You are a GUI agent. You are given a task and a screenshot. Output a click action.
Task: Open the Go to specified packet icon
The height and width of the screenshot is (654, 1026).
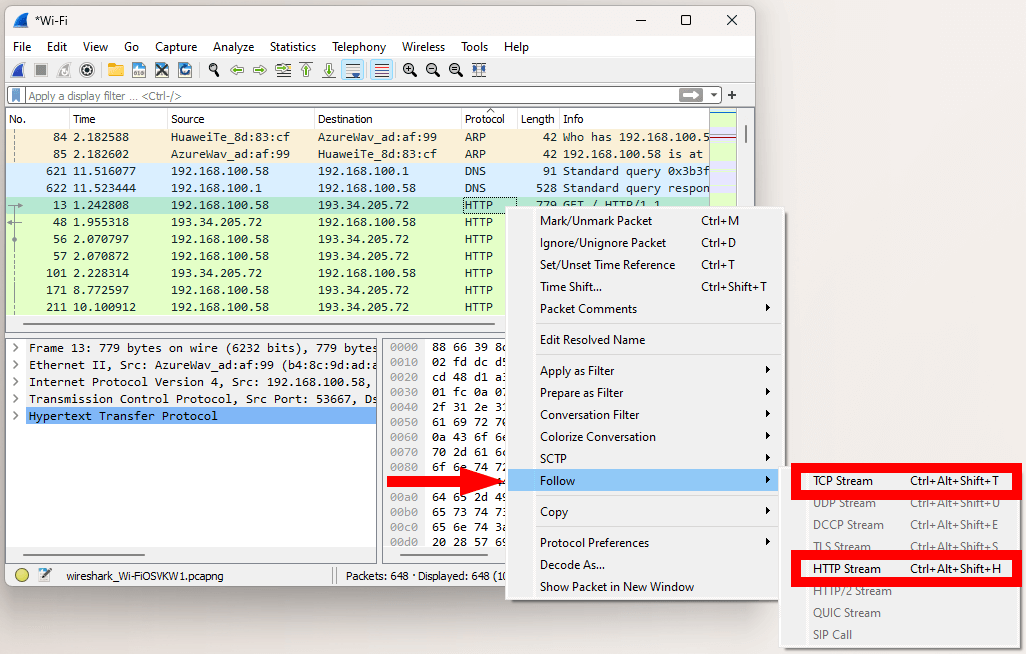(x=283, y=70)
